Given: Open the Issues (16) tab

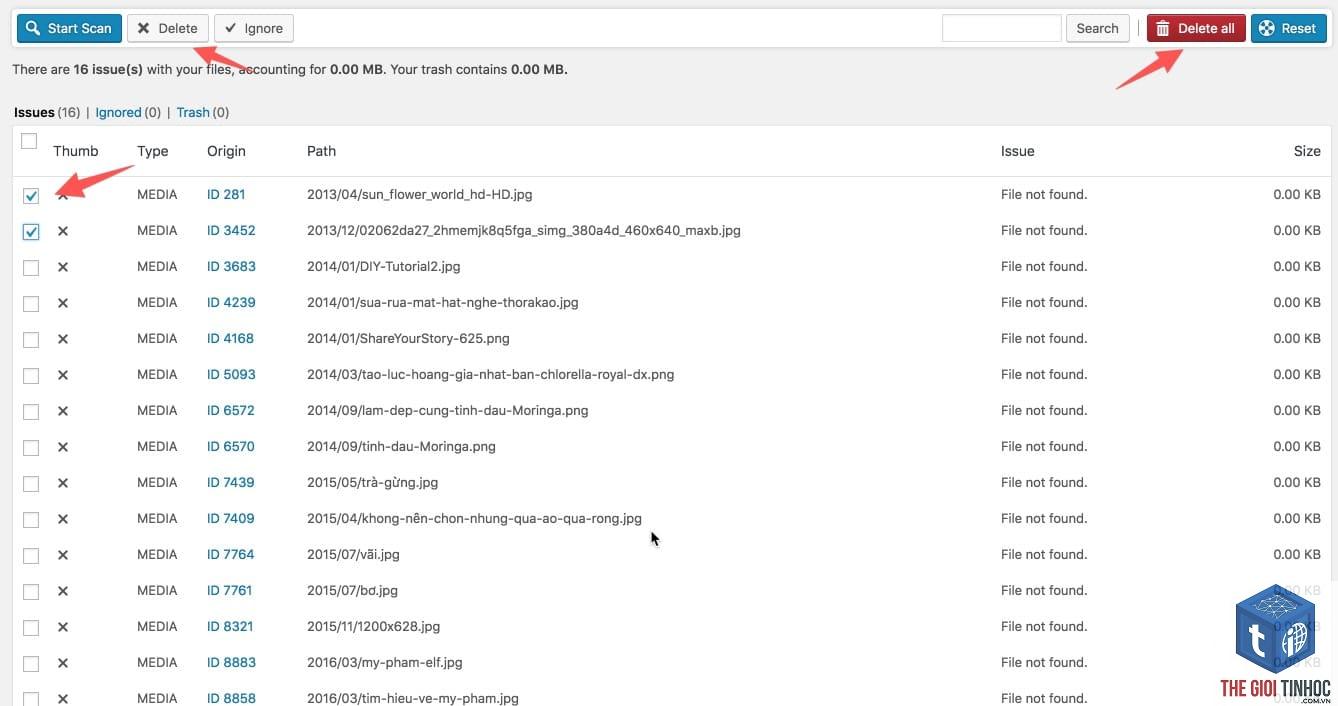Looking at the screenshot, I should (47, 112).
